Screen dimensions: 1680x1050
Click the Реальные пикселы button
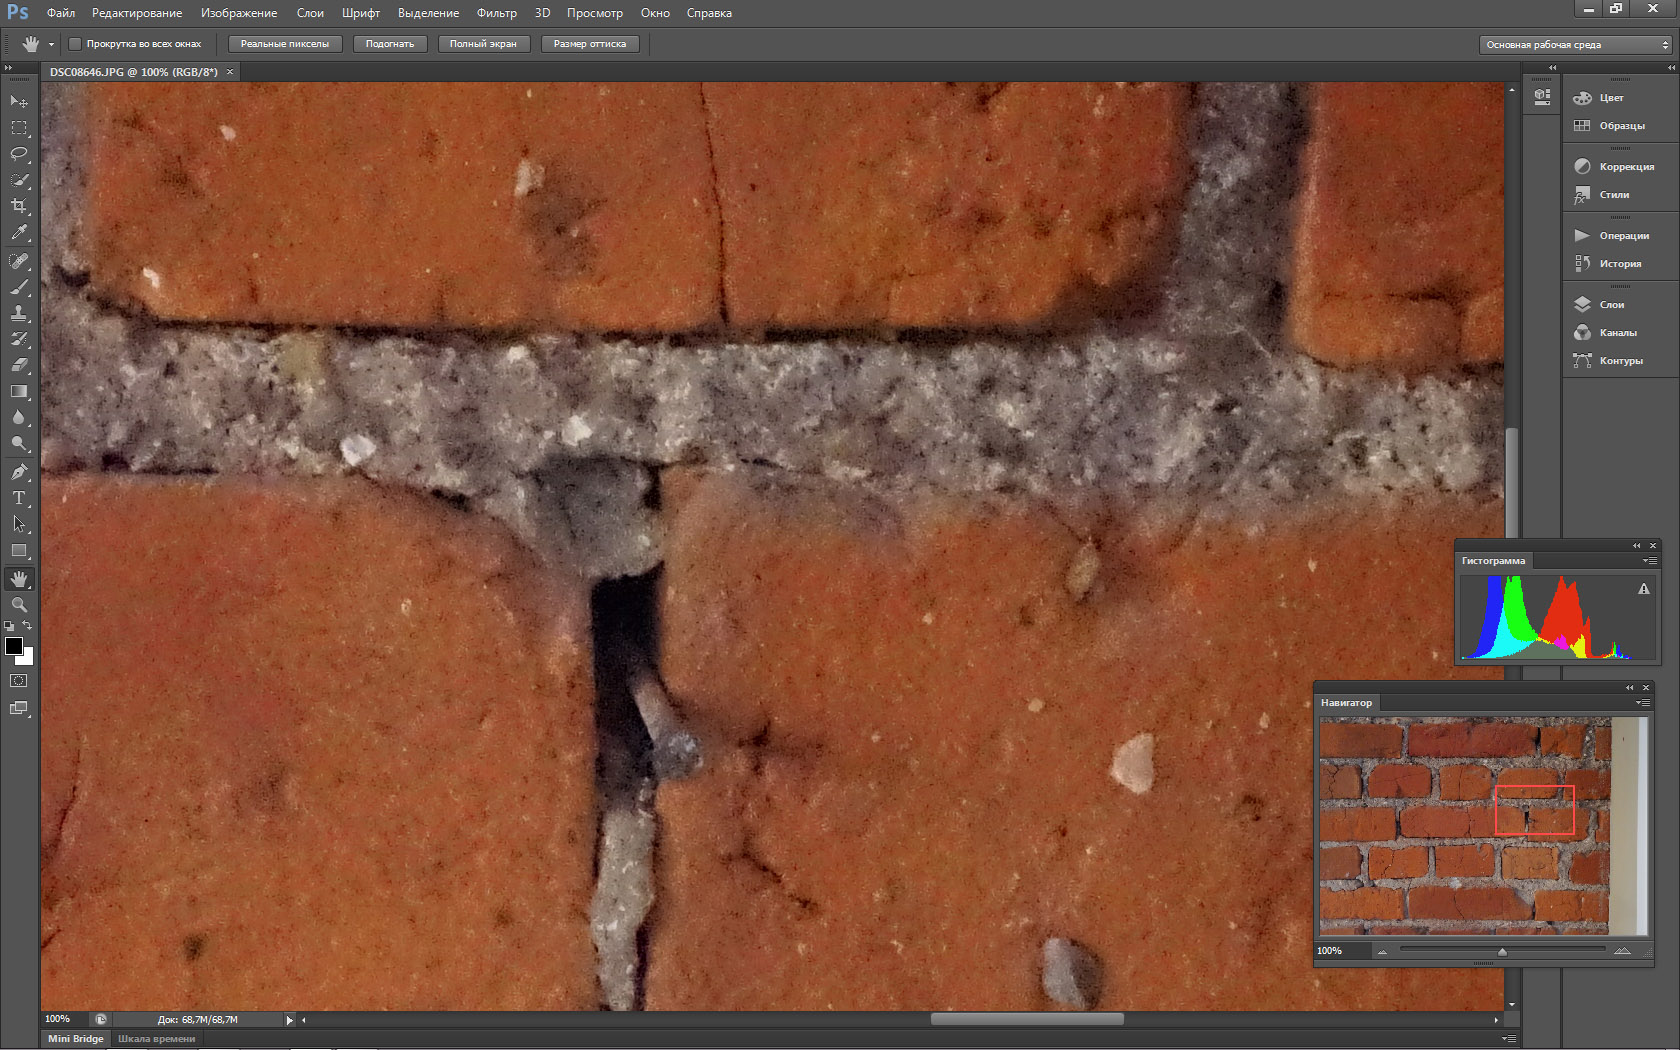[285, 44]
